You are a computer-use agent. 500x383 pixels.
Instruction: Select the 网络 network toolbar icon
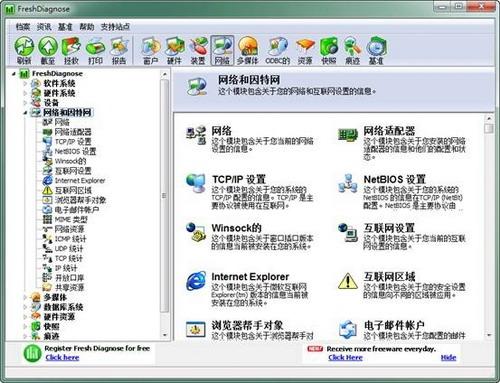222,49
